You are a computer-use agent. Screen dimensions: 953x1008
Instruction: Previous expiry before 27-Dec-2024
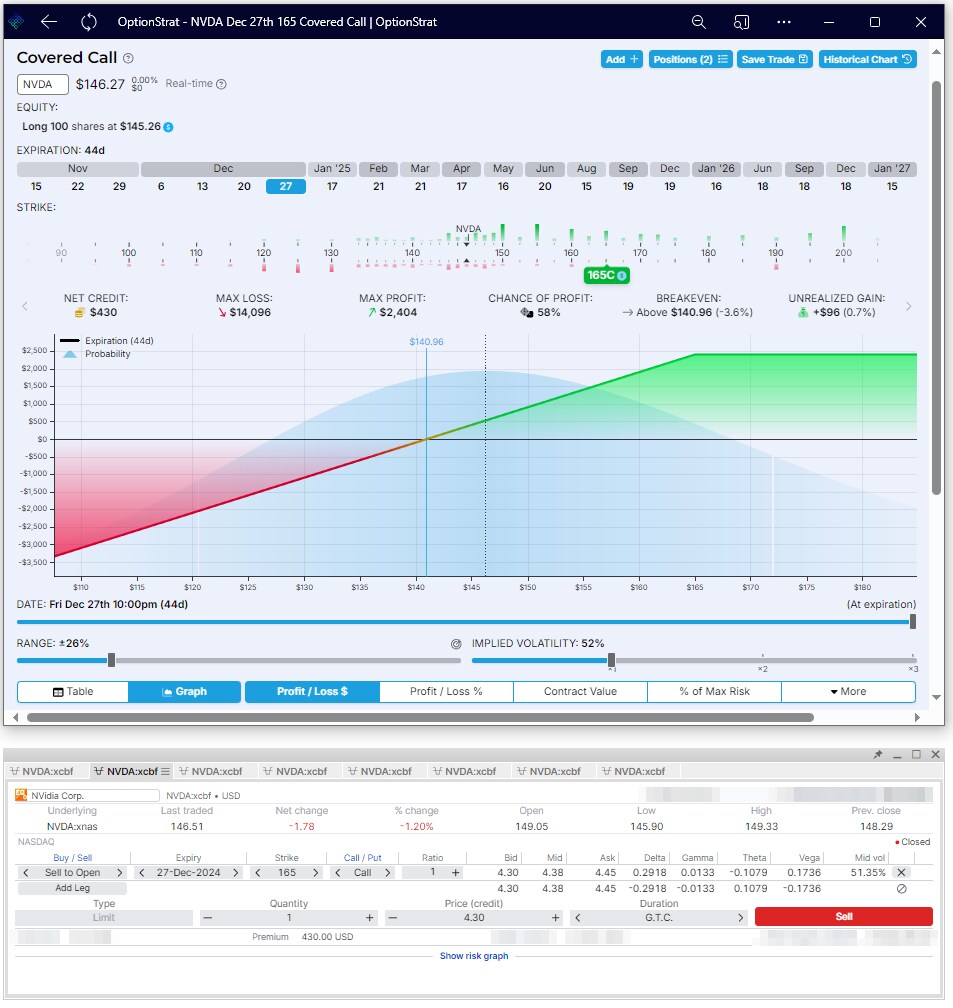(x=141, y=873)
